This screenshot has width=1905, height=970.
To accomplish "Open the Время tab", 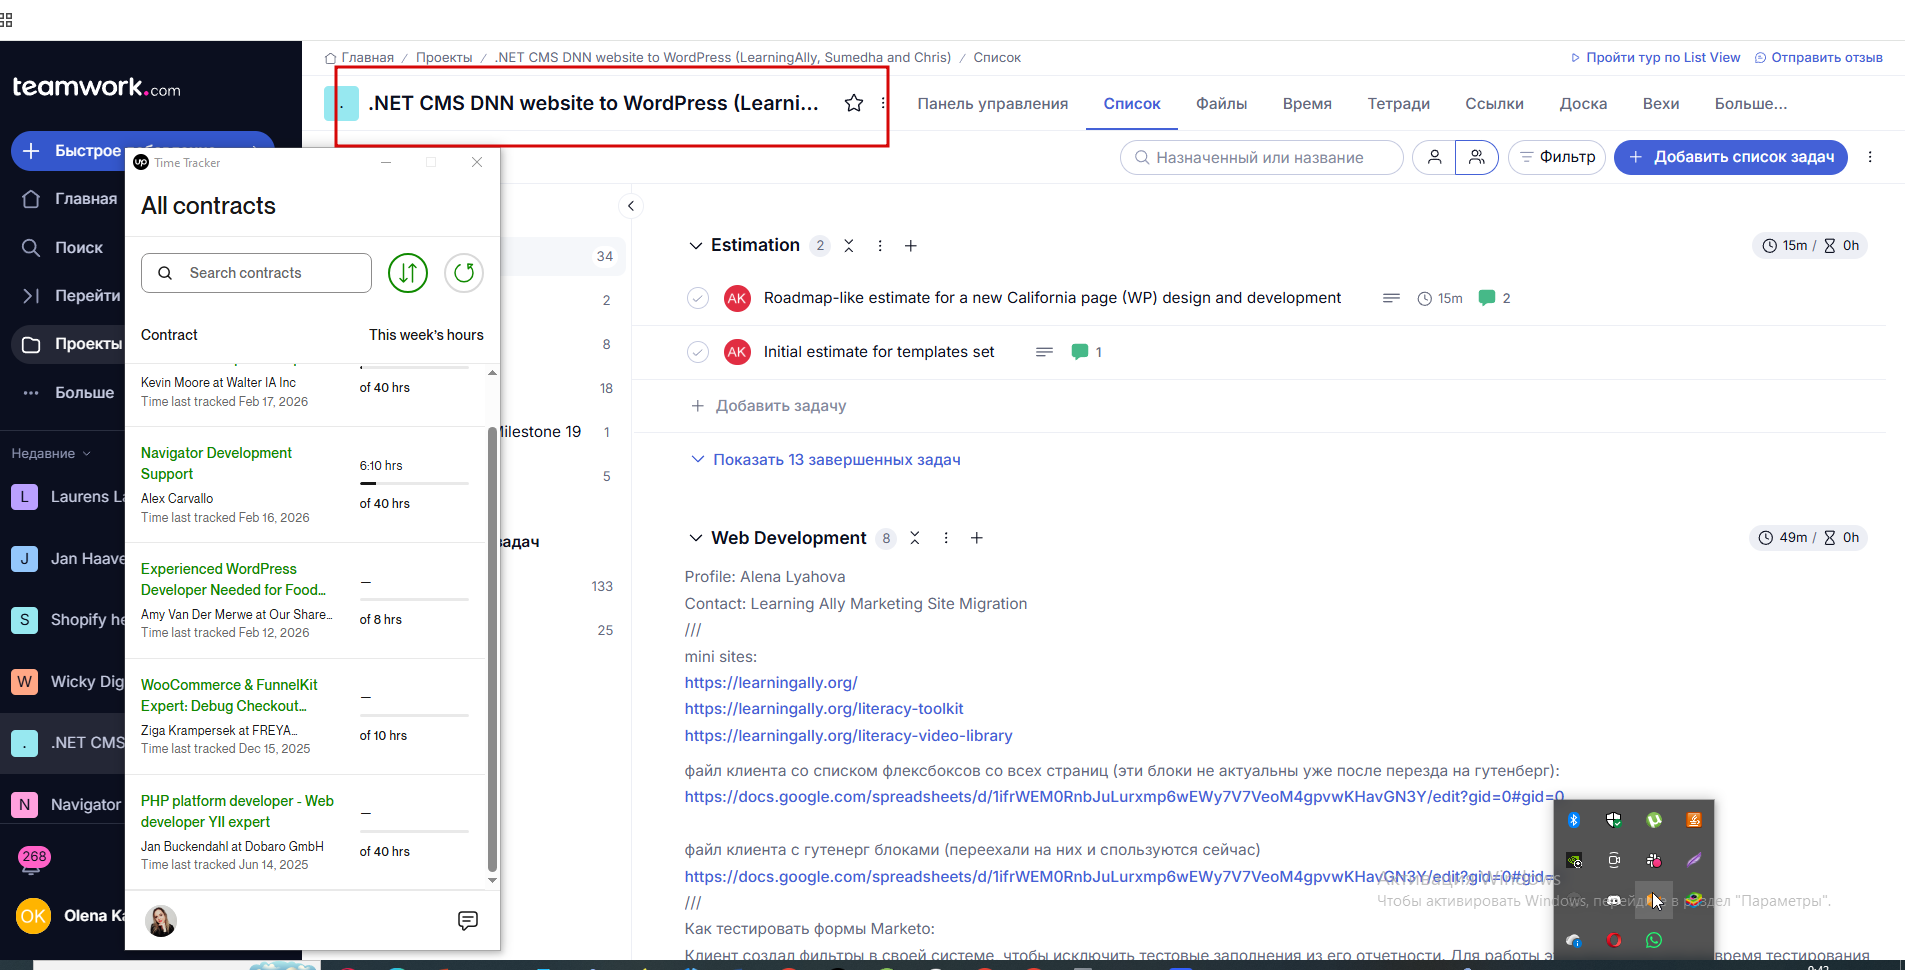I will click(x=1307, y=103).
